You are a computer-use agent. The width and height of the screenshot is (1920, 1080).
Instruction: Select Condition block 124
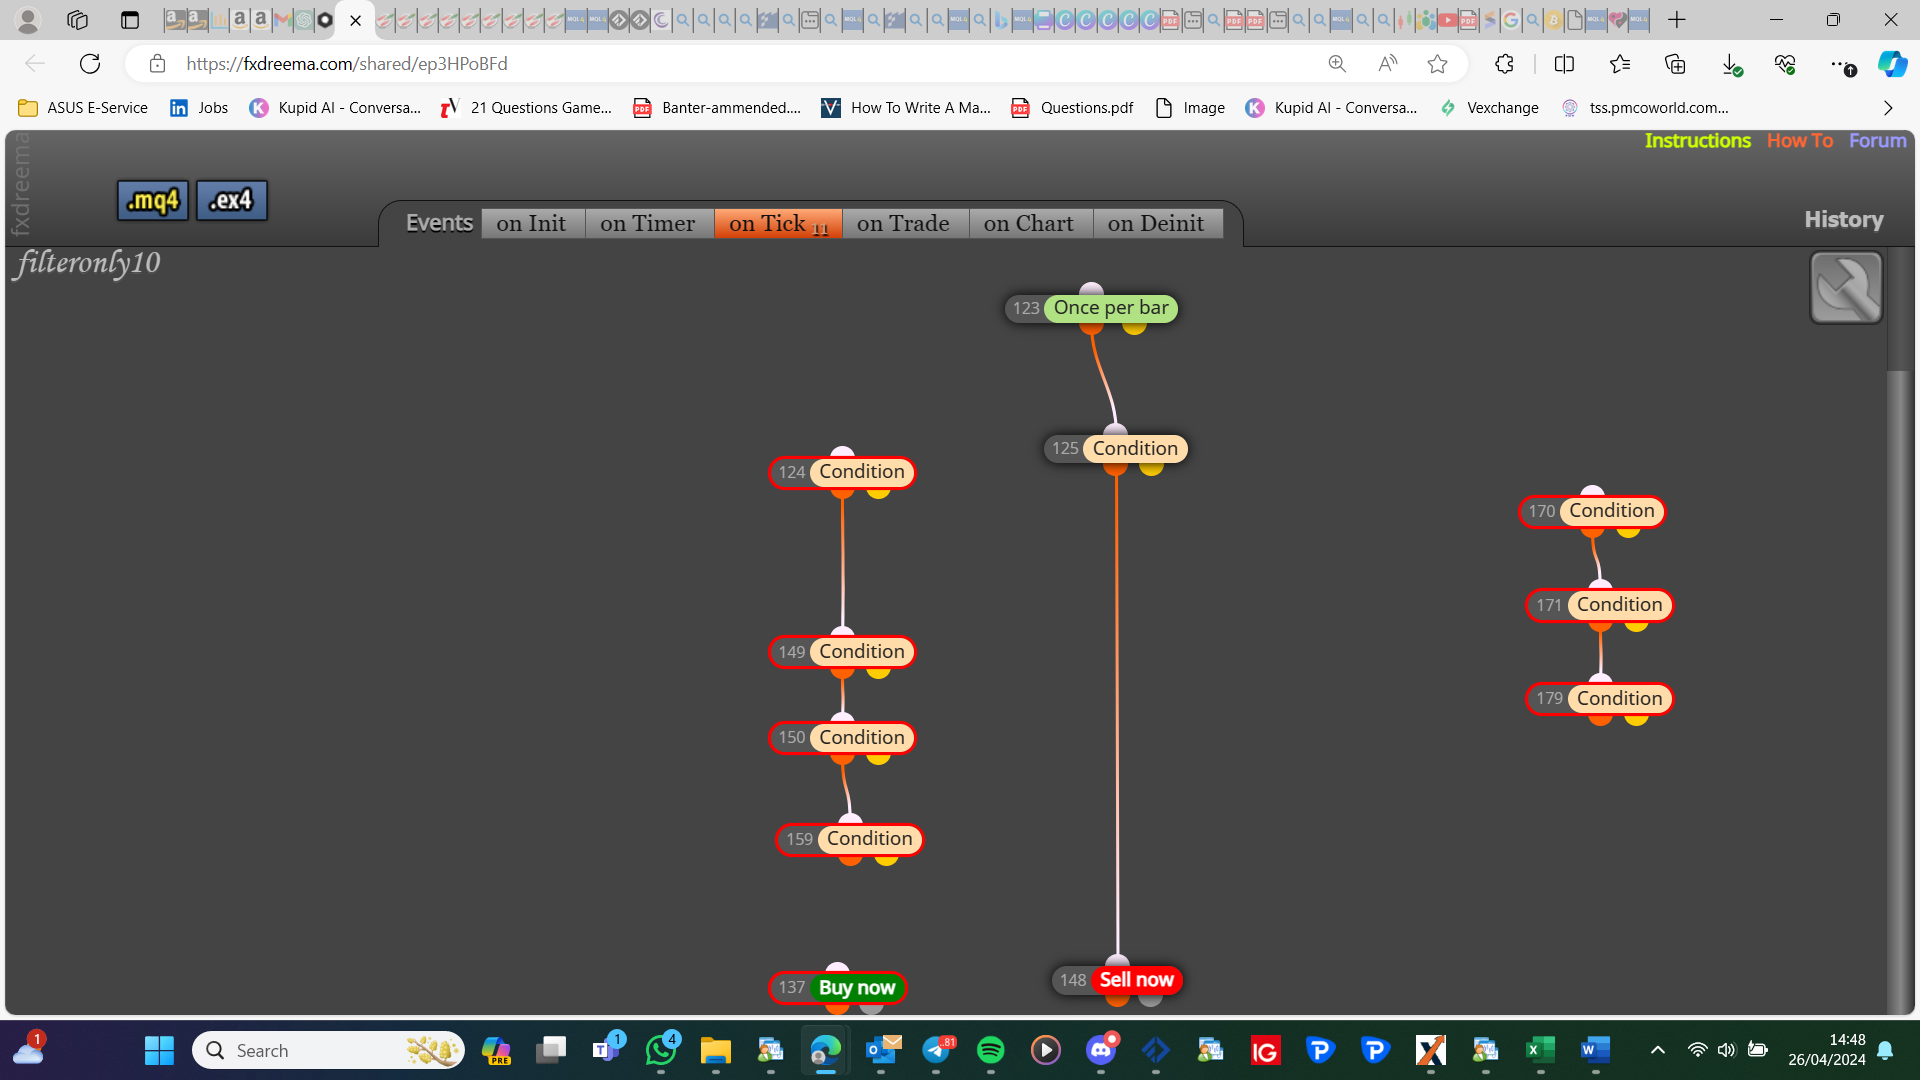point(843,472)
